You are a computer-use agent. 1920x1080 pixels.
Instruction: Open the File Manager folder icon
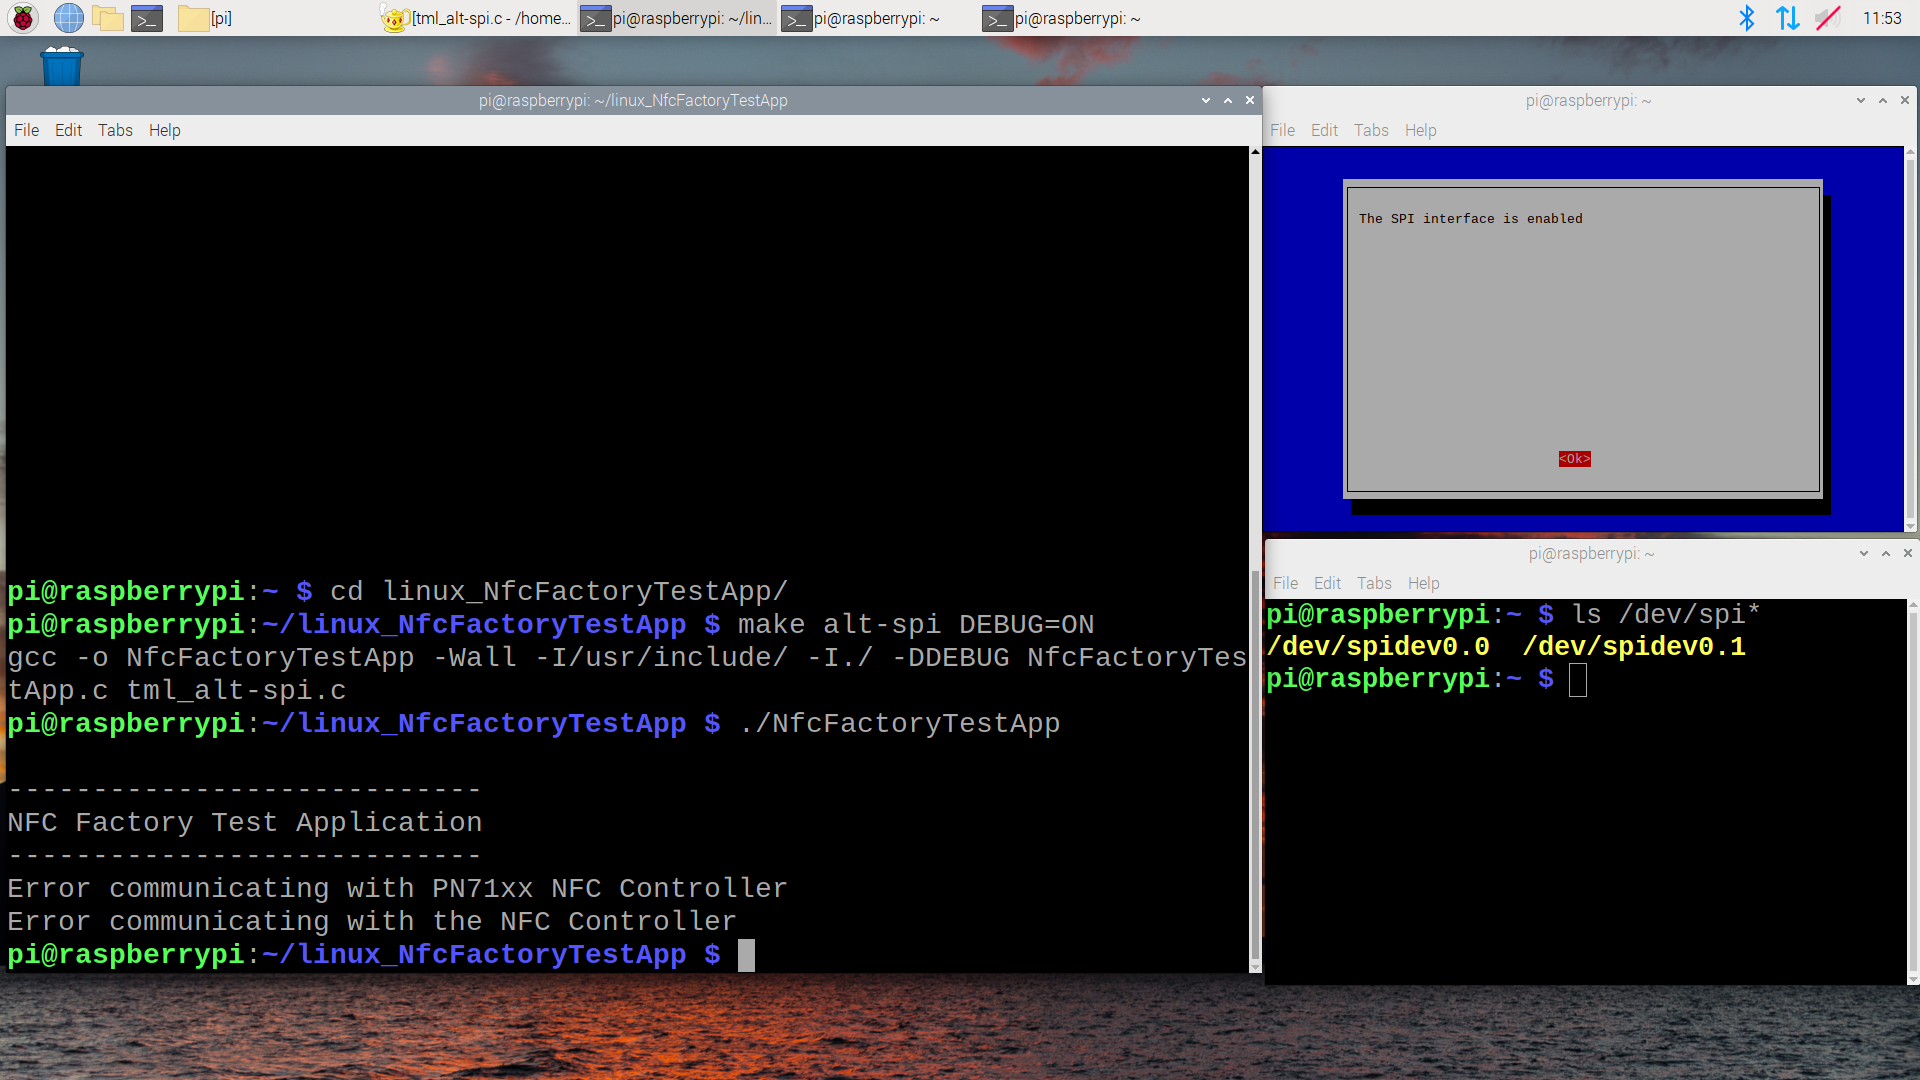pos(107,18)
